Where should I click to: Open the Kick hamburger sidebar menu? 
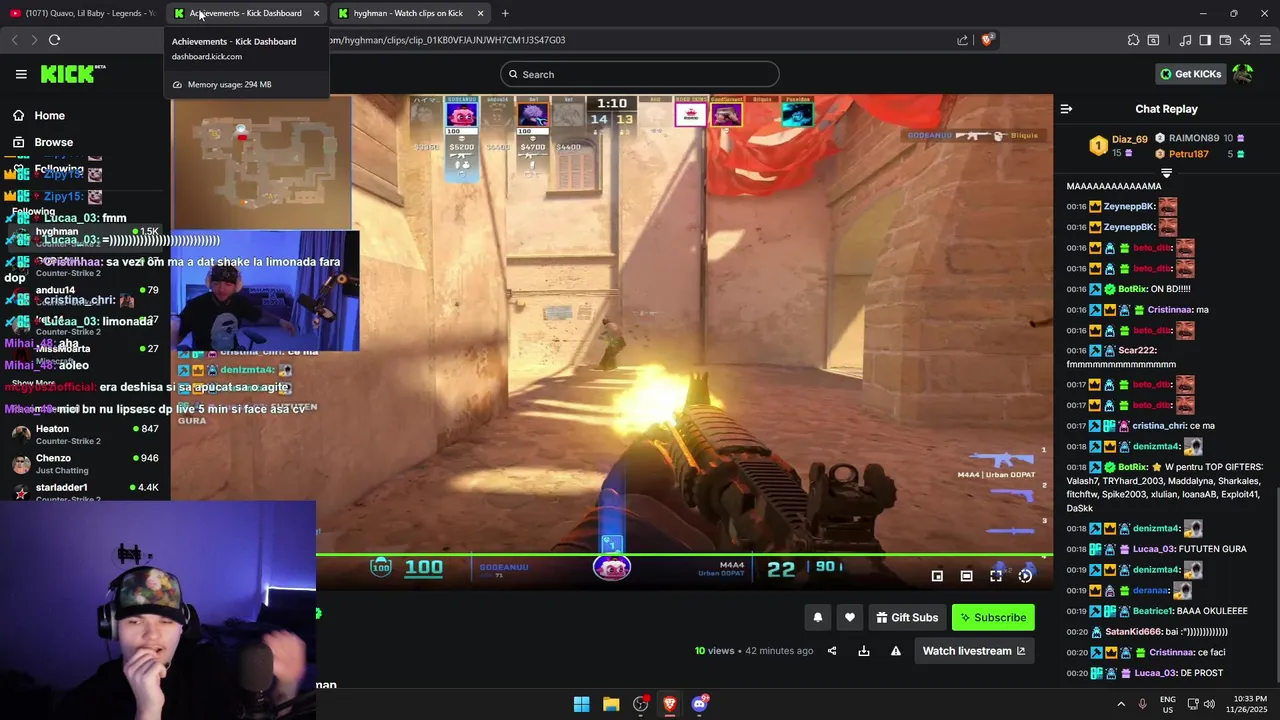[21, 74]
